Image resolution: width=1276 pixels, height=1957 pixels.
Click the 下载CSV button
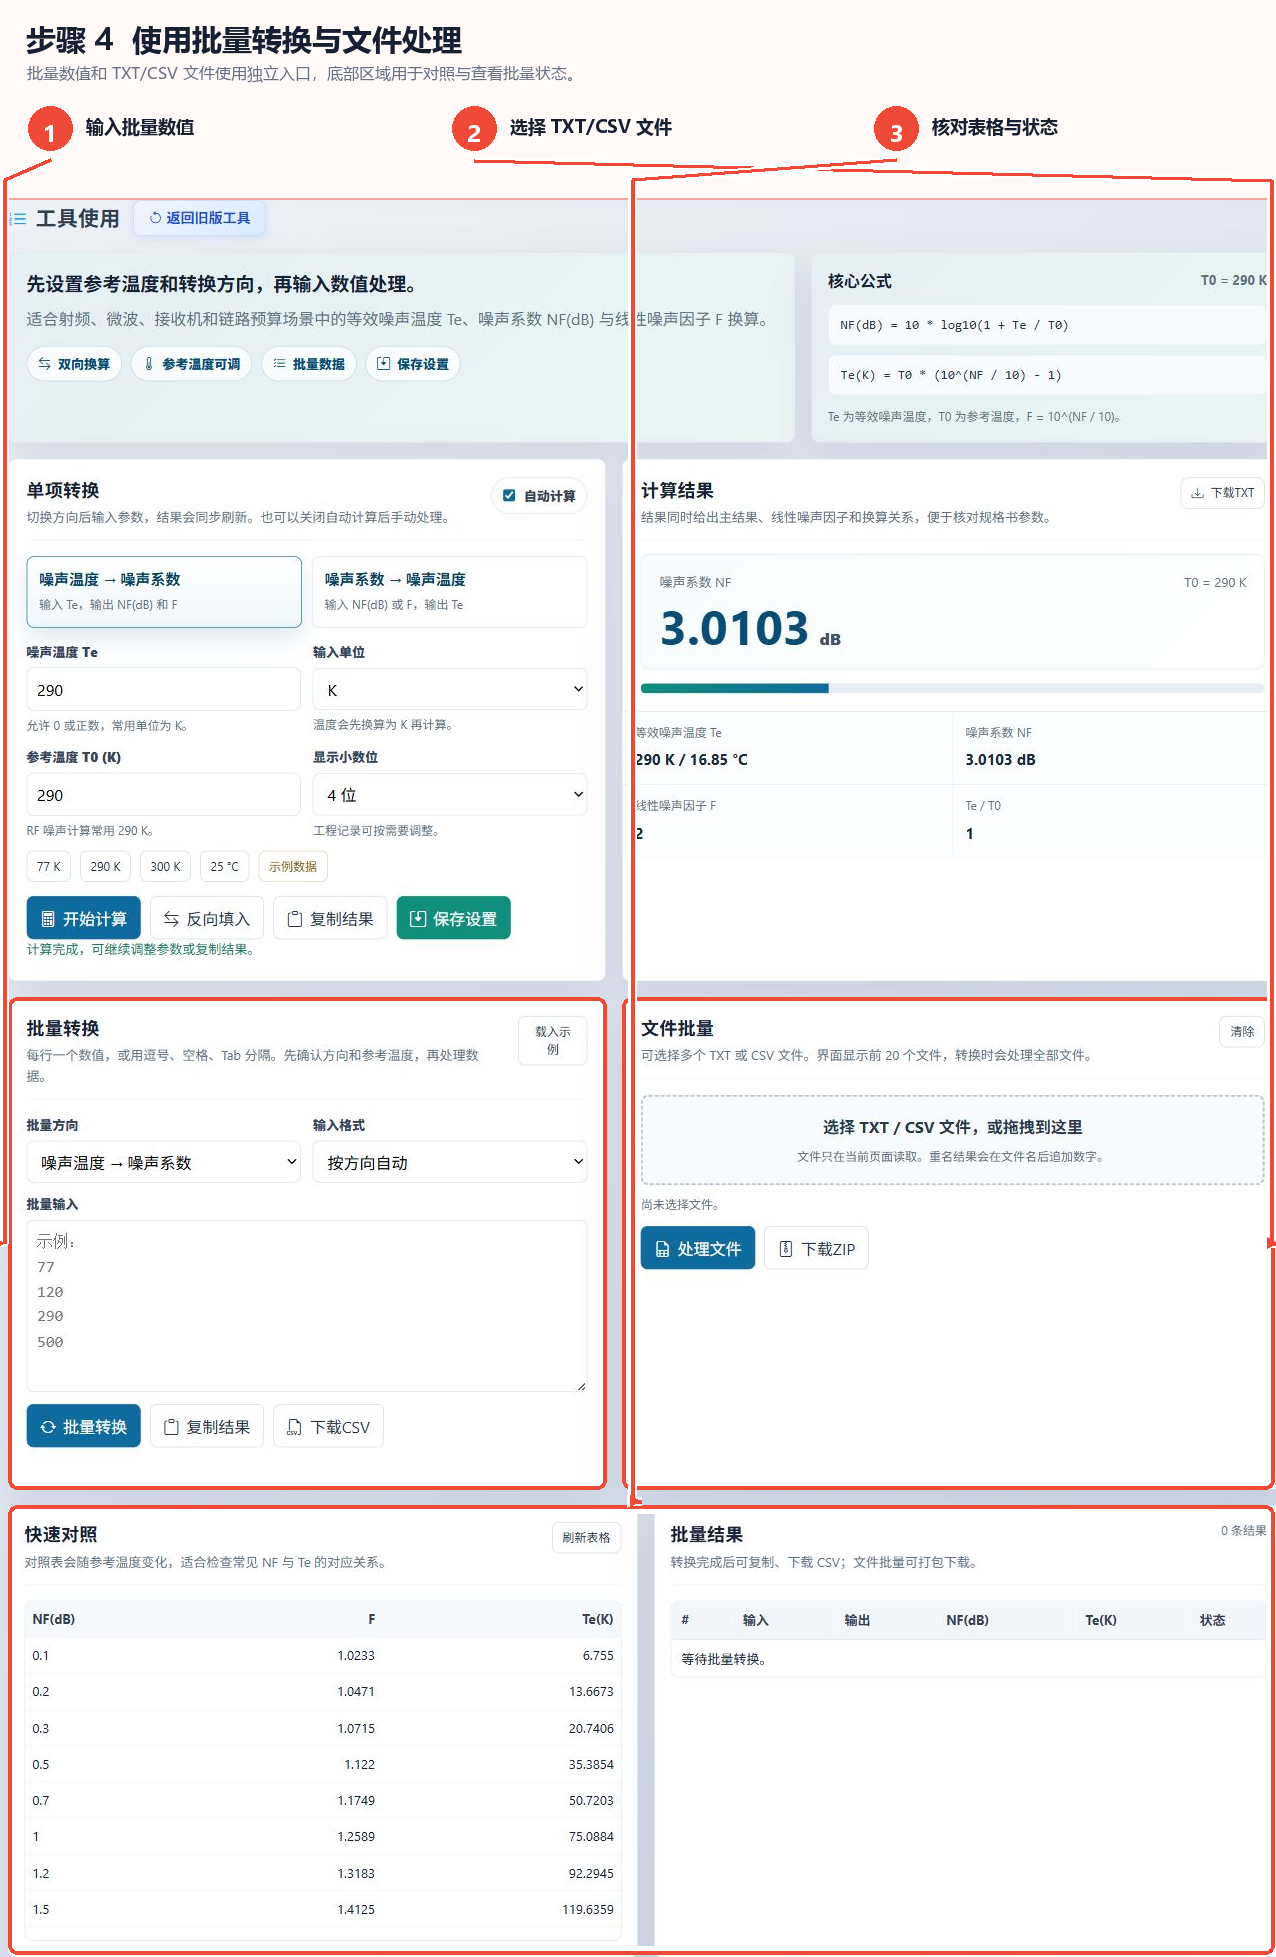329,1426
